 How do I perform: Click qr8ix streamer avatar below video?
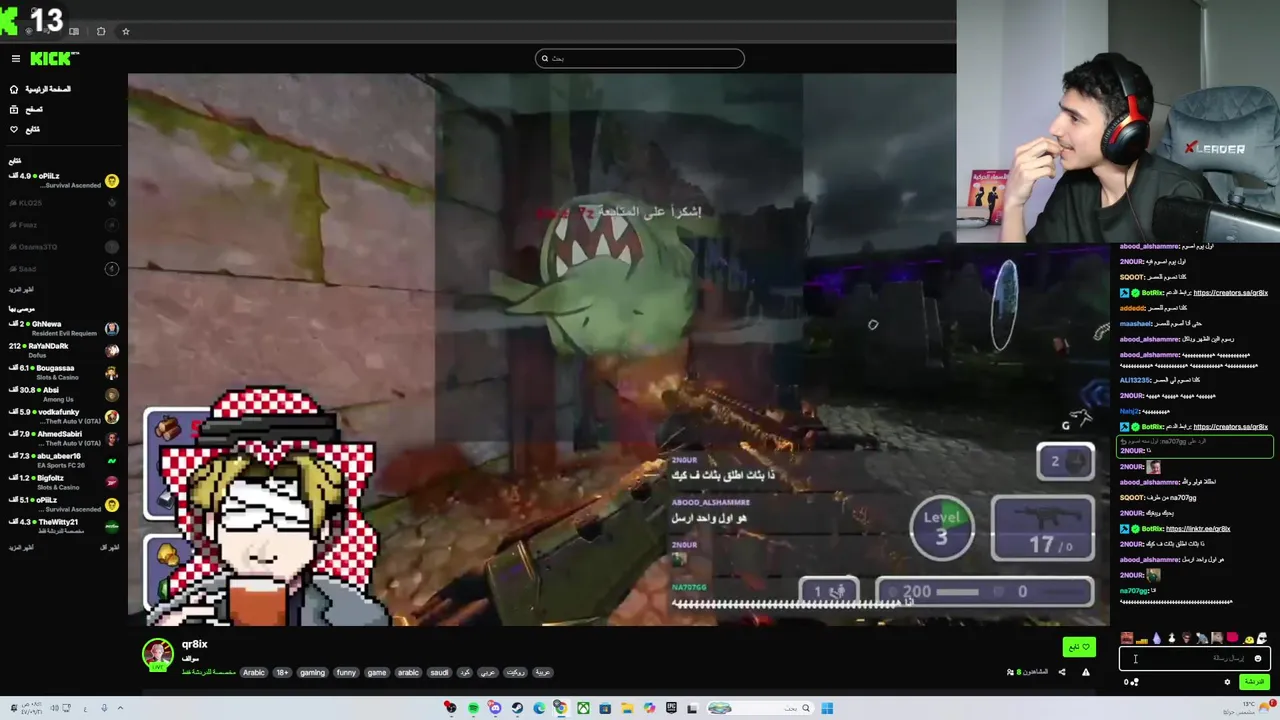coord(158,654)
